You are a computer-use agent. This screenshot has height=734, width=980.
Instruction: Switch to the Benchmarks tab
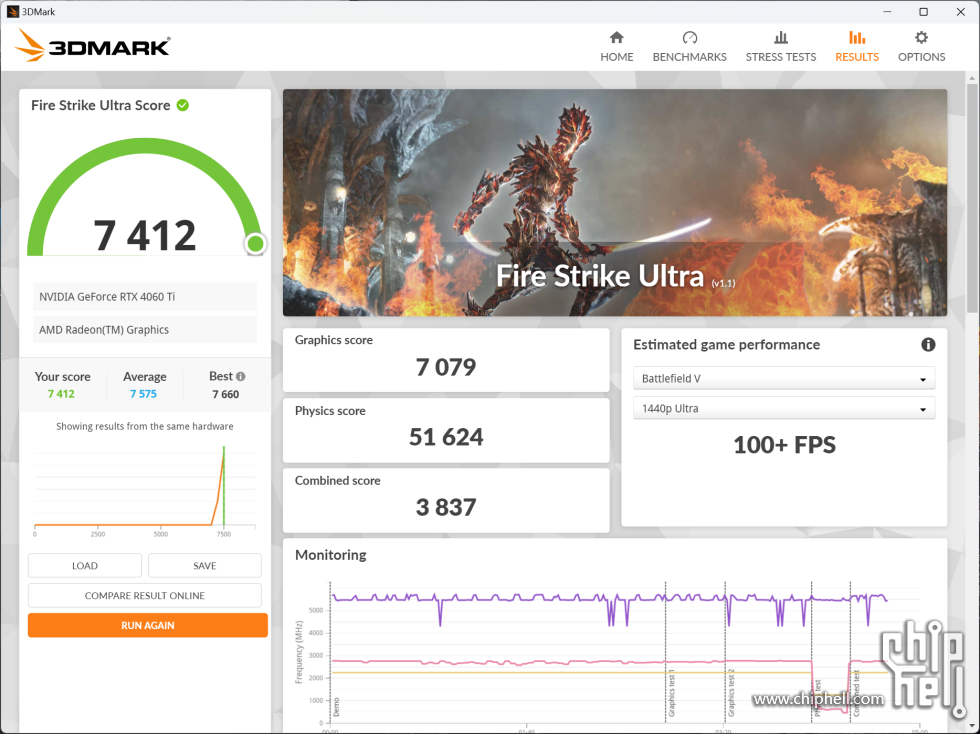689,47
